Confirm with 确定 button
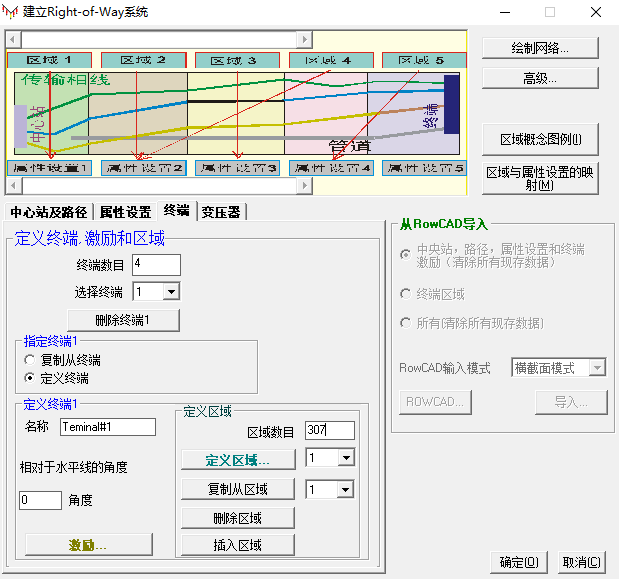 pyautogui.click(x=519, y=562)
